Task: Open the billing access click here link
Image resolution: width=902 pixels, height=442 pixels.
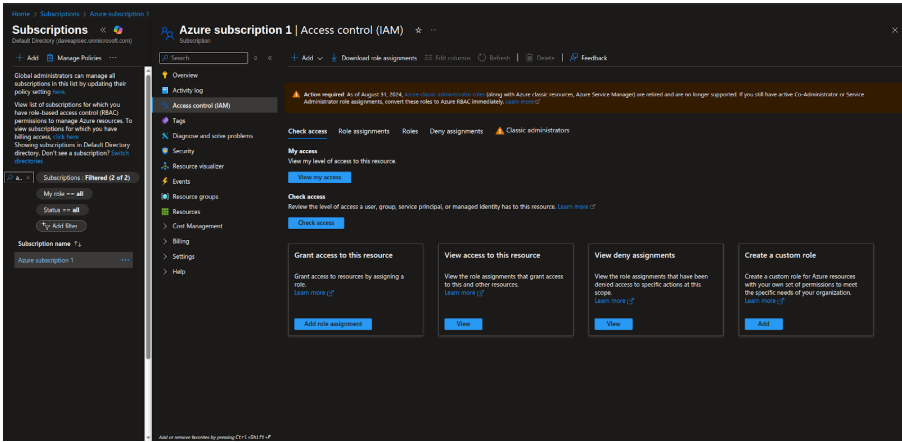Action: [66, 137]
